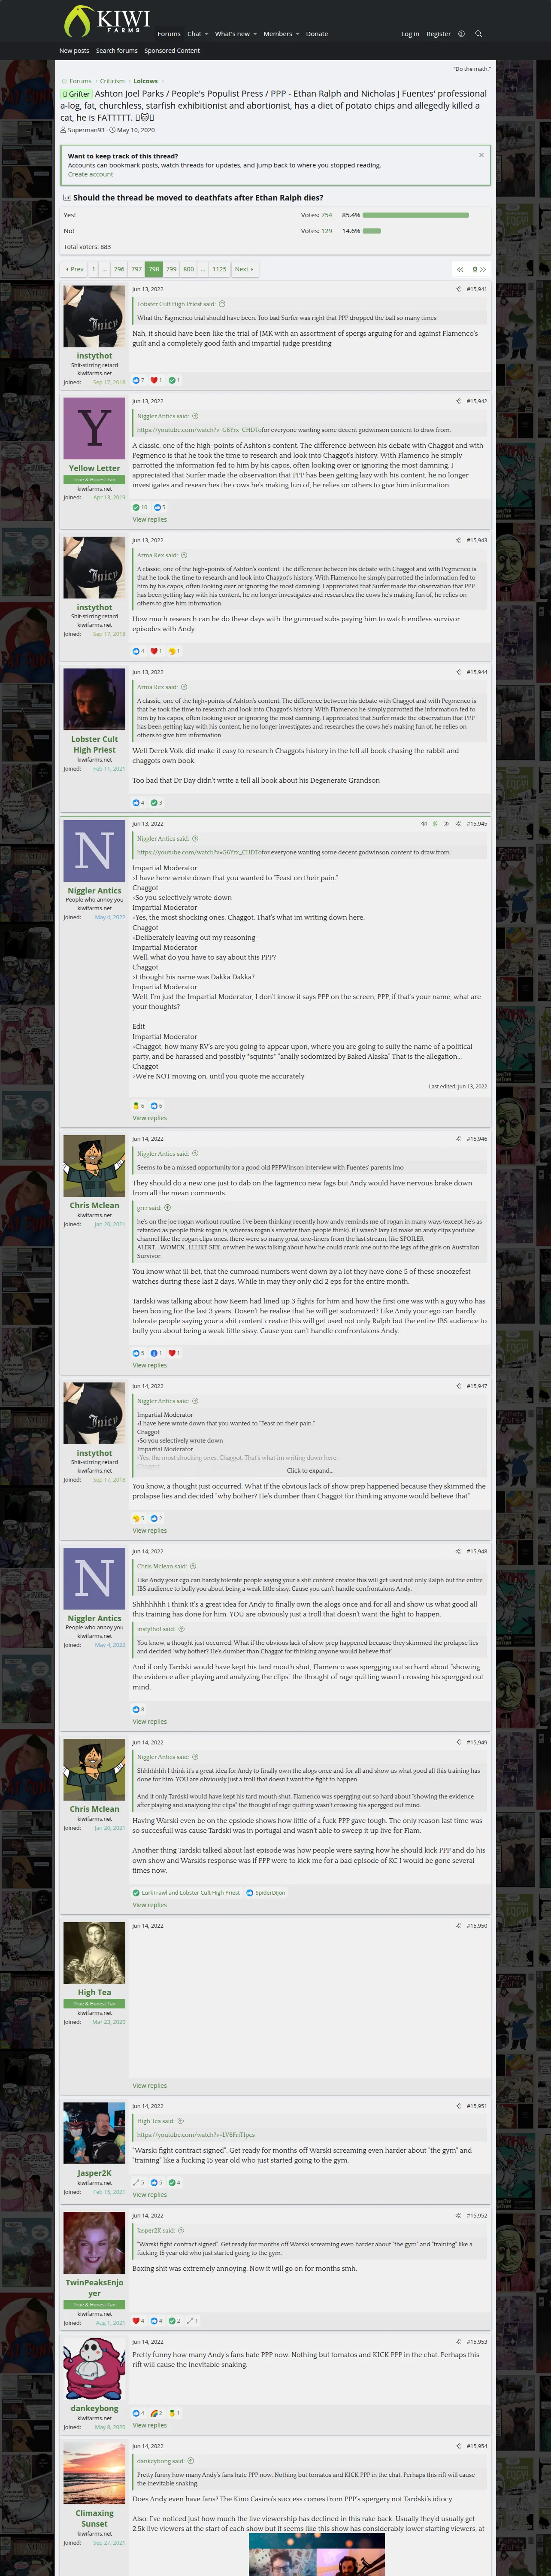Click the Prev page button
551x2576 pixels.
[75, 269]
